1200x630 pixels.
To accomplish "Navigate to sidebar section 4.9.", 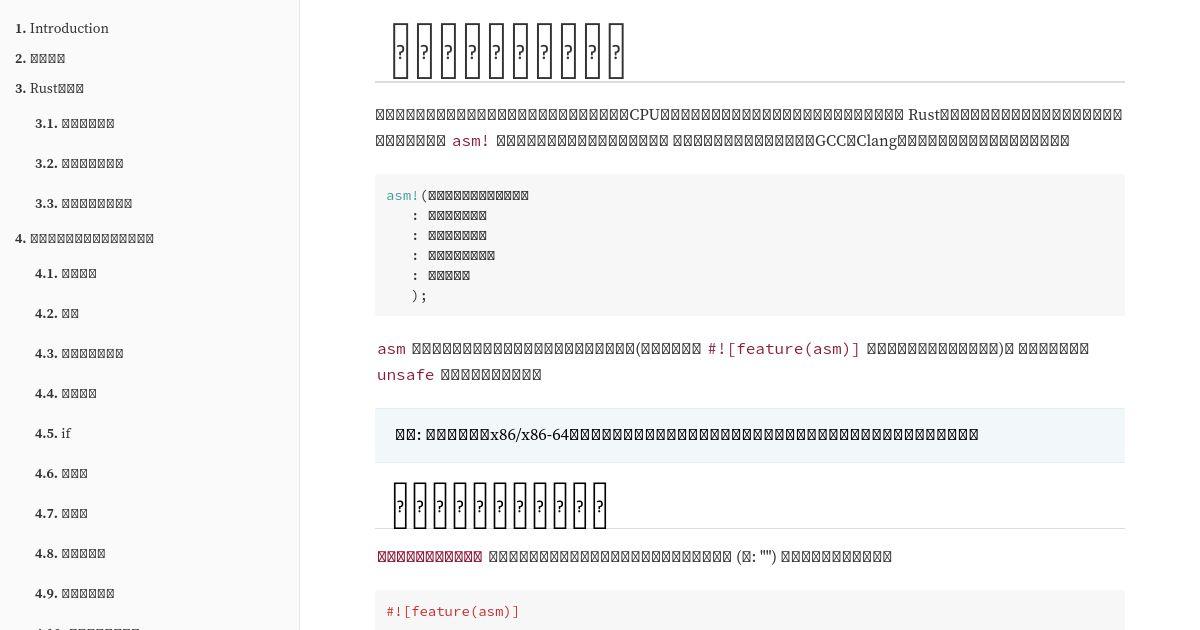I will click(x=75, y=593).
